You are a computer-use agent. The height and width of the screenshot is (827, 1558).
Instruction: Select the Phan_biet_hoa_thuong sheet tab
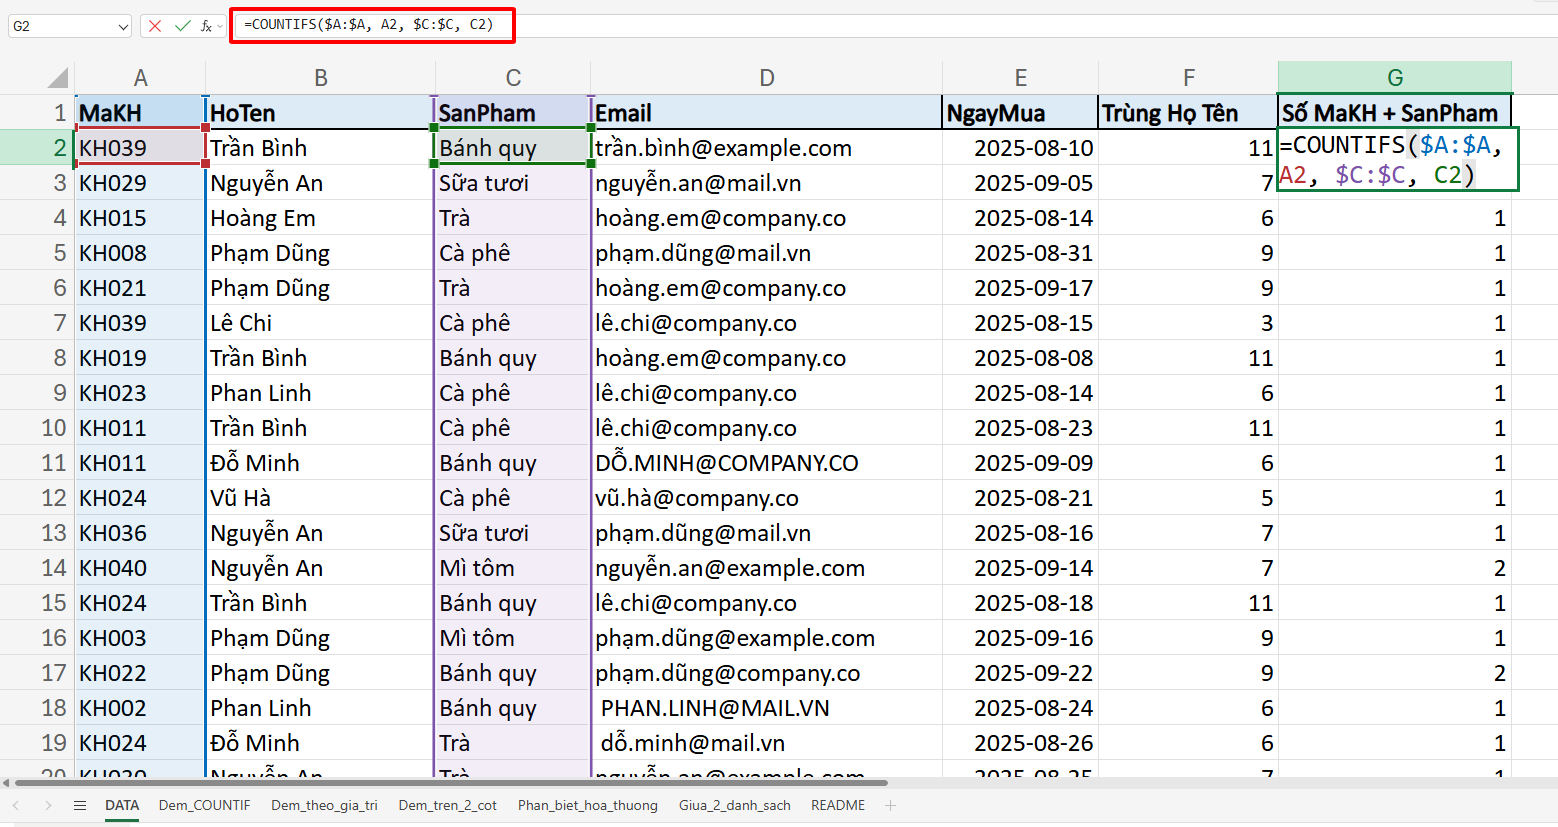tap(588, 805)
